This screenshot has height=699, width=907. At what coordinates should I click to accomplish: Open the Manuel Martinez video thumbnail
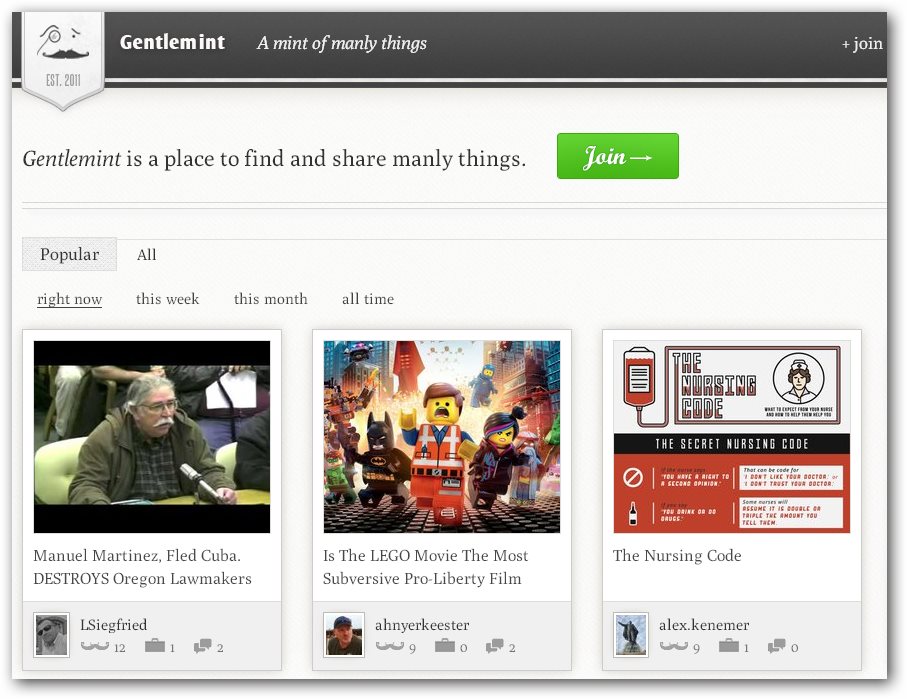click(152, 437)
